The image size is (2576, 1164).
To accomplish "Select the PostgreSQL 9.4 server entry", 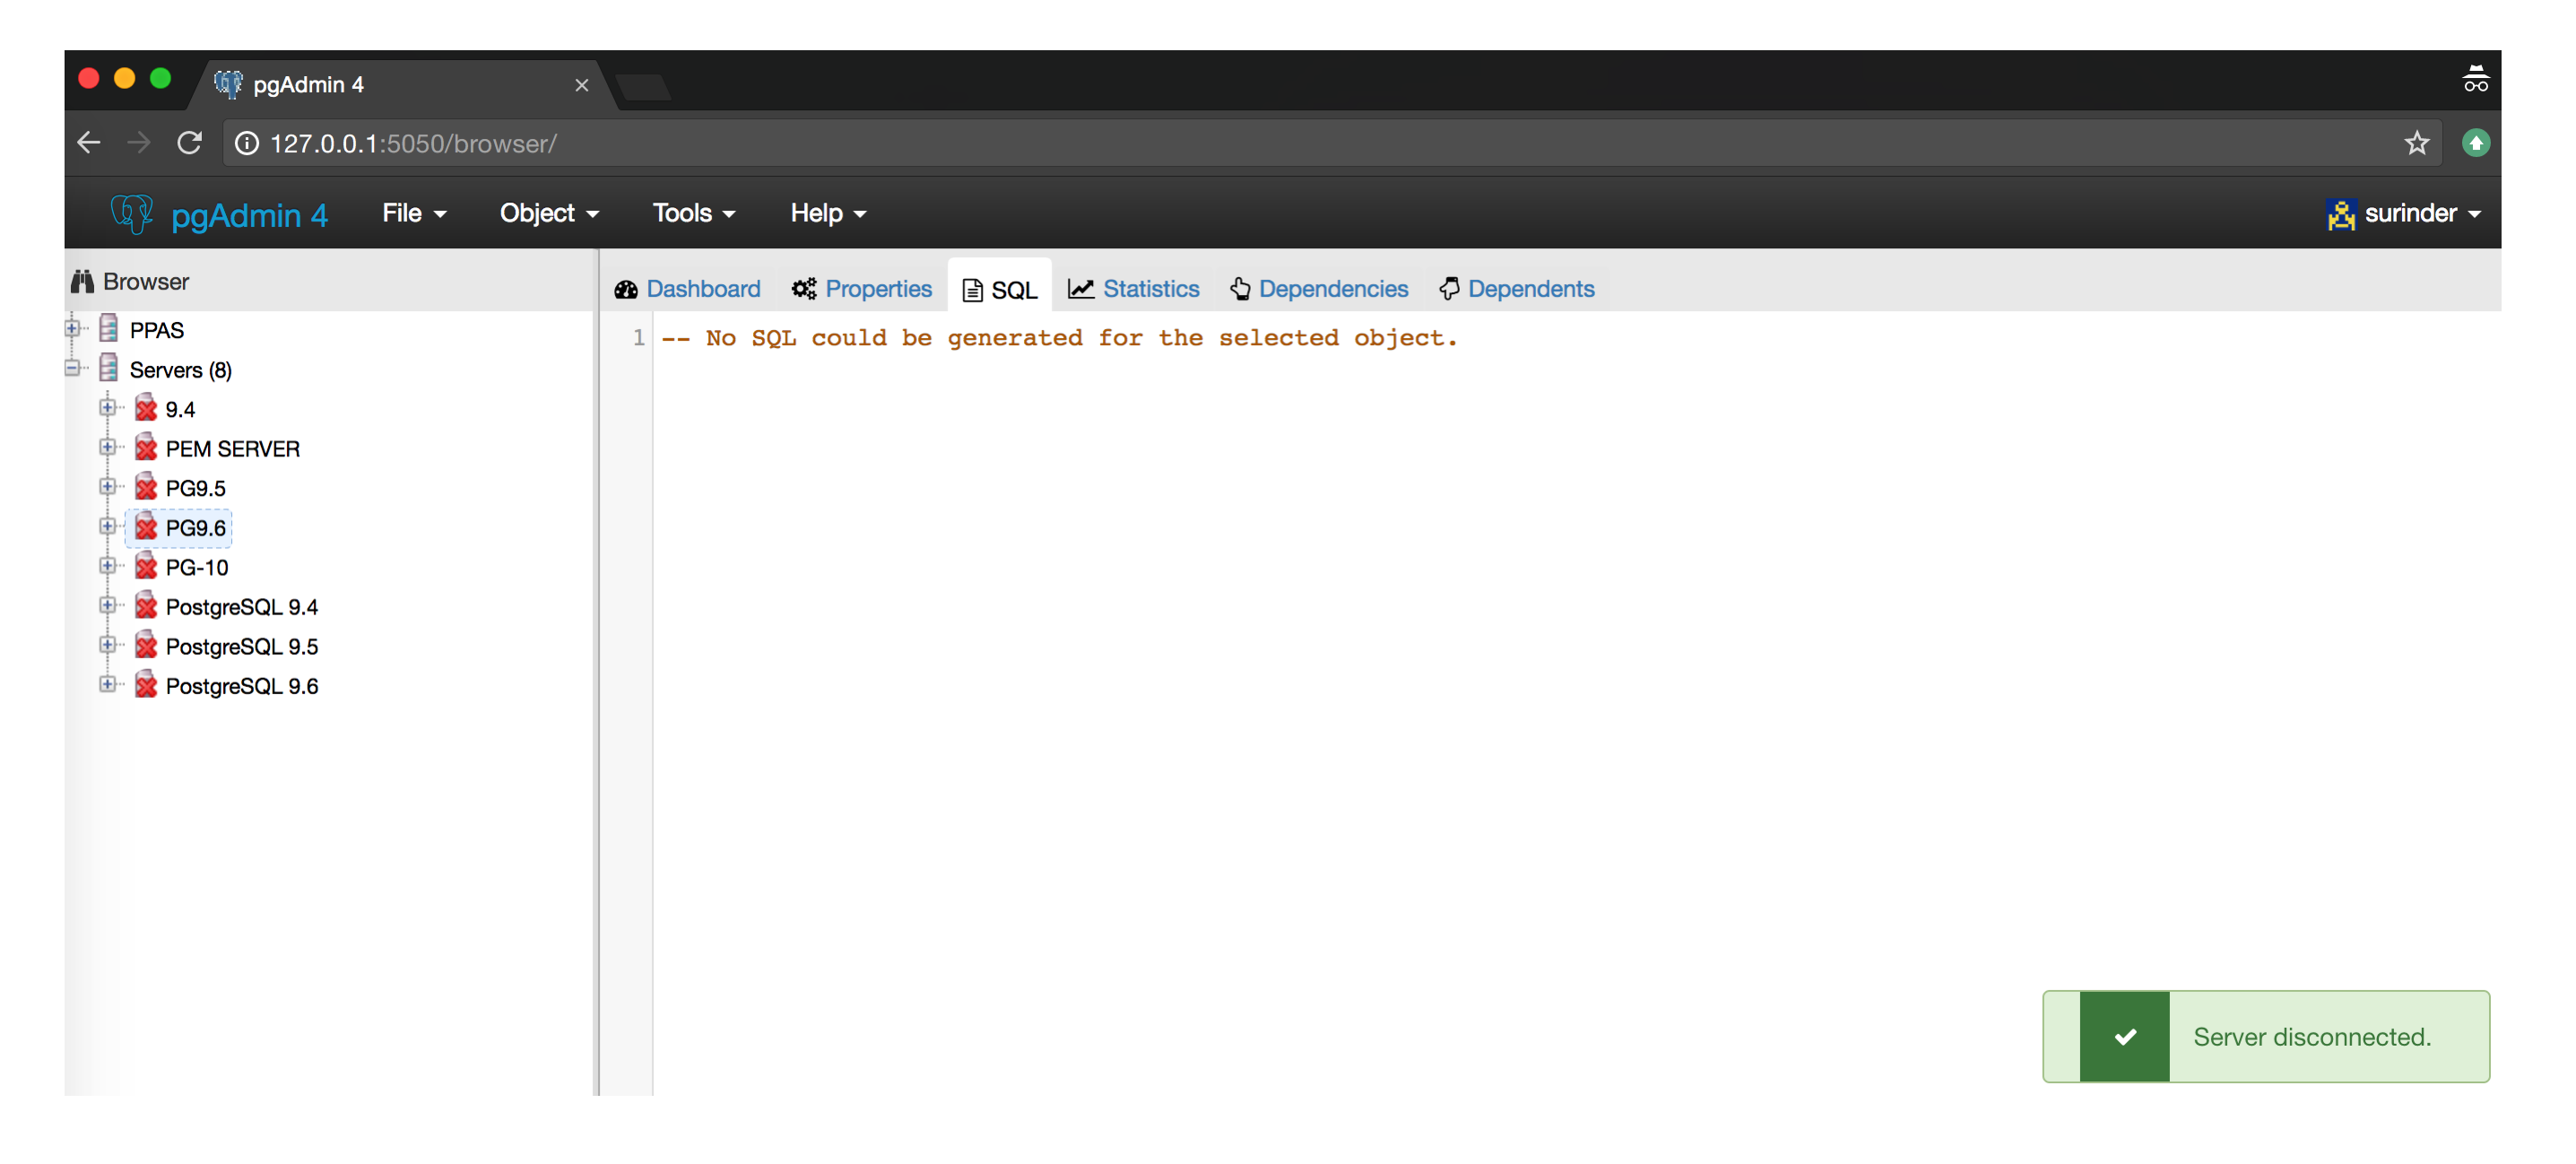I will pyautogui.click(x=241, y=607).
